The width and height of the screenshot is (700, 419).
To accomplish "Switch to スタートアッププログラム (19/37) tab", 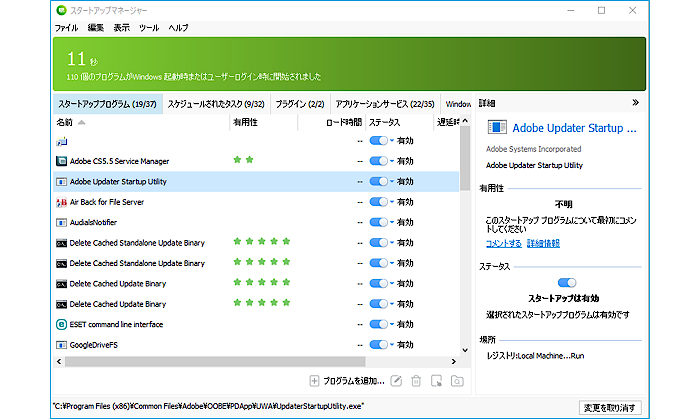I will pos(108,104).
